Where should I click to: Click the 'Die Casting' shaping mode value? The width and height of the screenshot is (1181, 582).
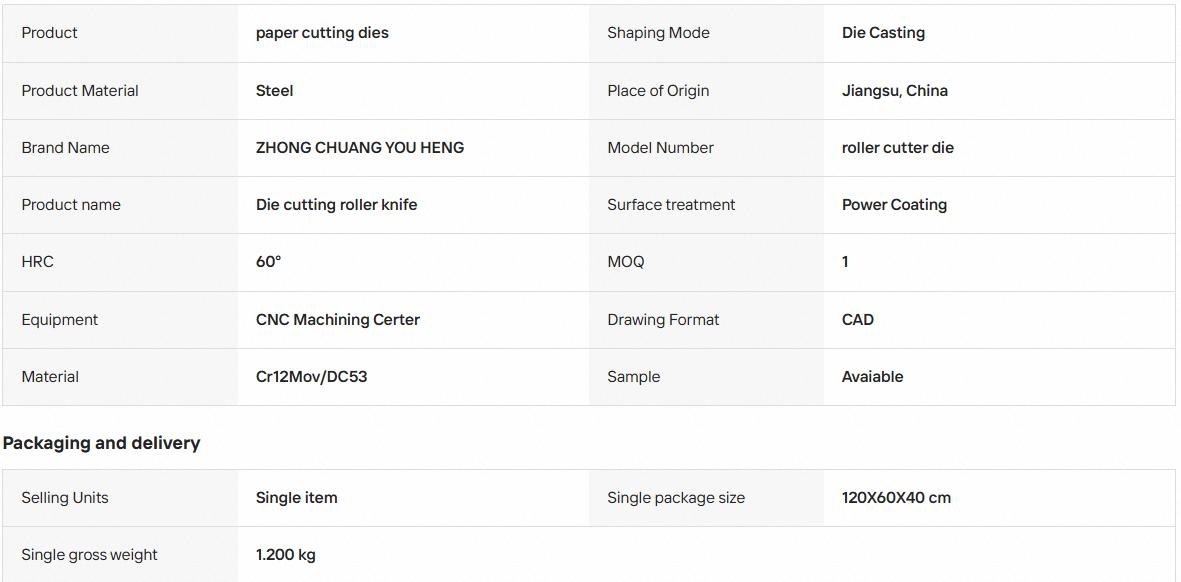coord(883,33)
